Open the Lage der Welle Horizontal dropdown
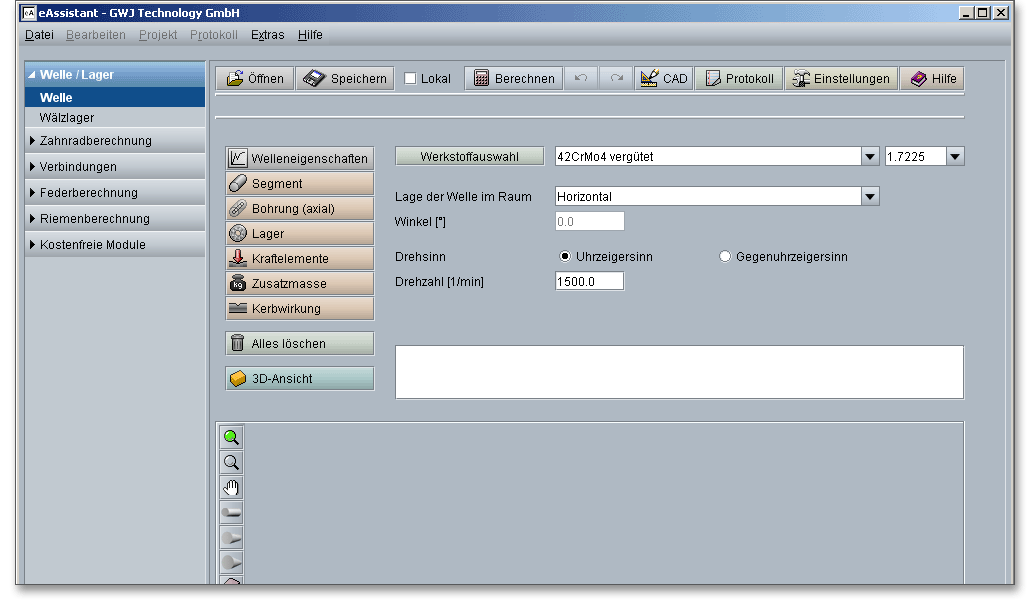This screenshot has width=1030, height=600. click(869, 197)
